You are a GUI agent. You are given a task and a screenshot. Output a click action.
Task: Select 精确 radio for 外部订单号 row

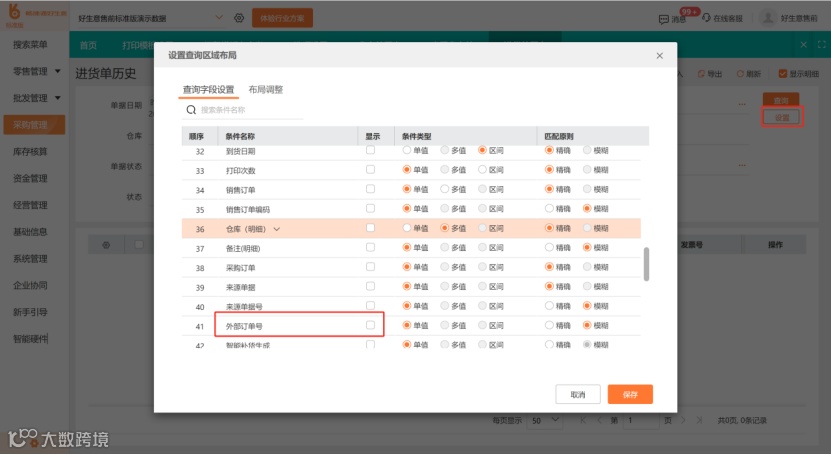(x=549, y=325)
